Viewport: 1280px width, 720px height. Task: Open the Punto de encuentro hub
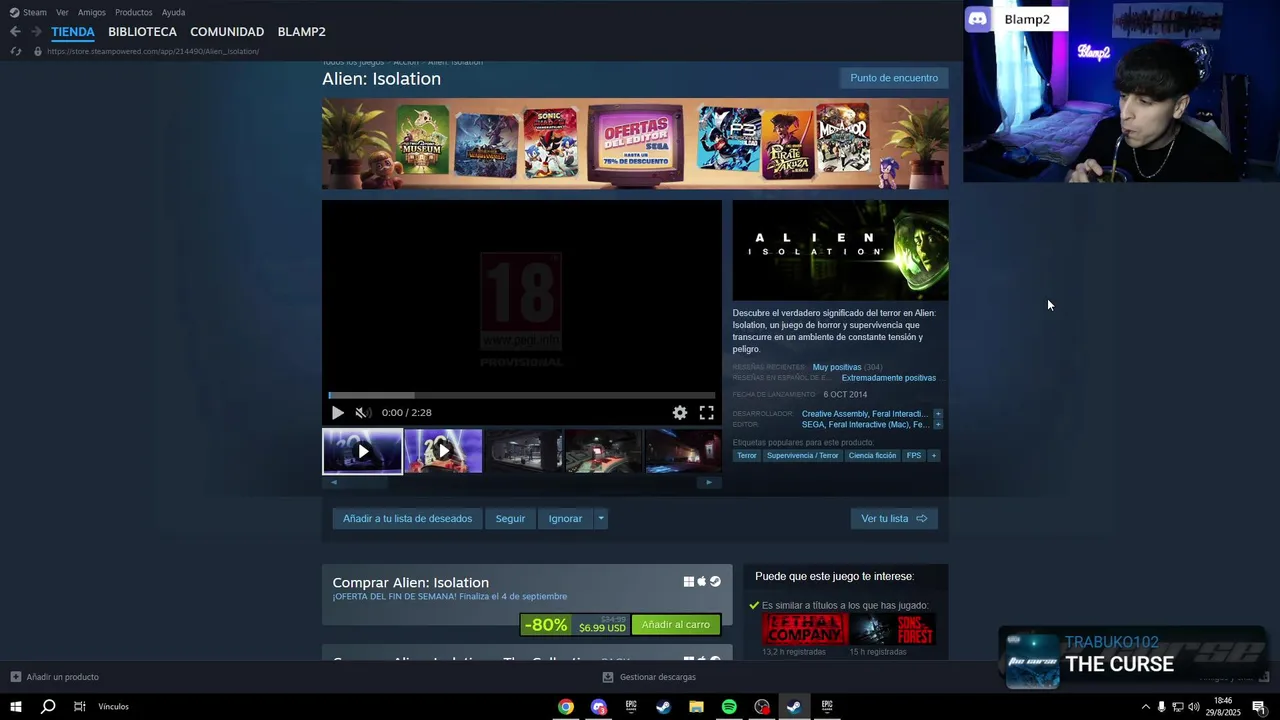click(x=894, y=78)
